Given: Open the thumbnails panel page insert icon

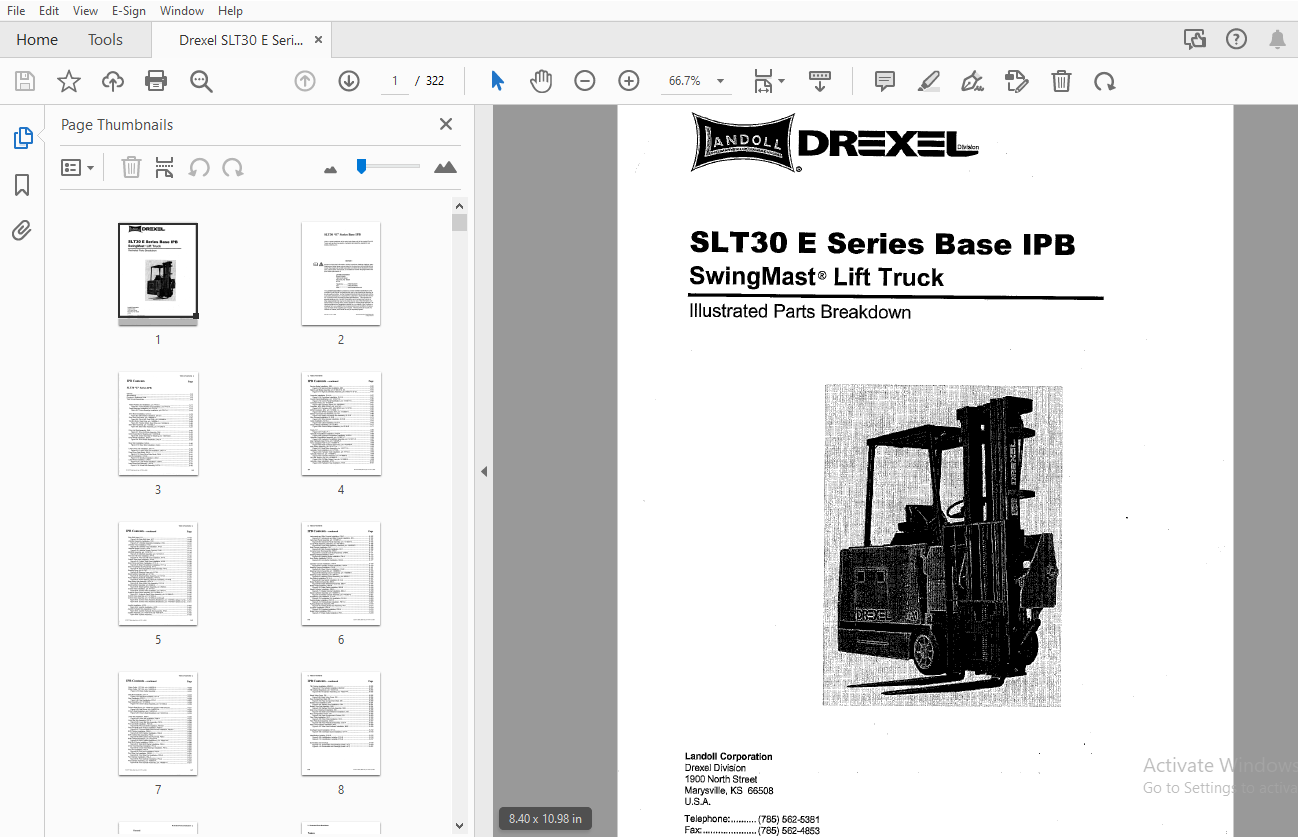Looking at the screenshot, I should 165,168.
